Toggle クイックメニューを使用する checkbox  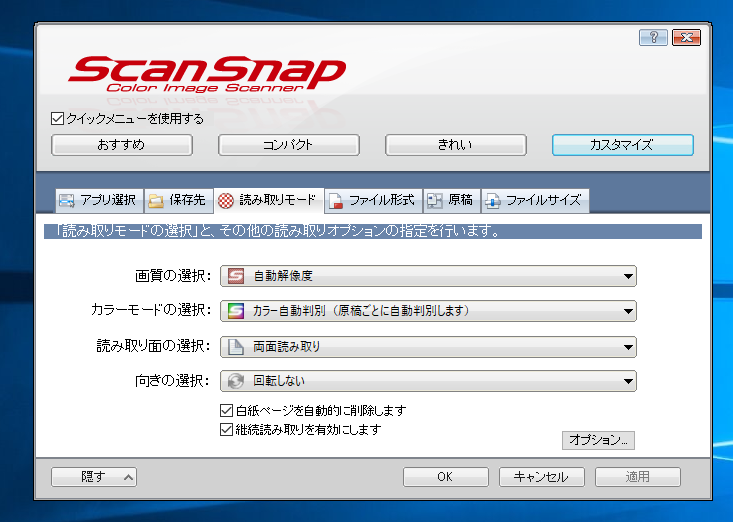(x=57, y=118)
